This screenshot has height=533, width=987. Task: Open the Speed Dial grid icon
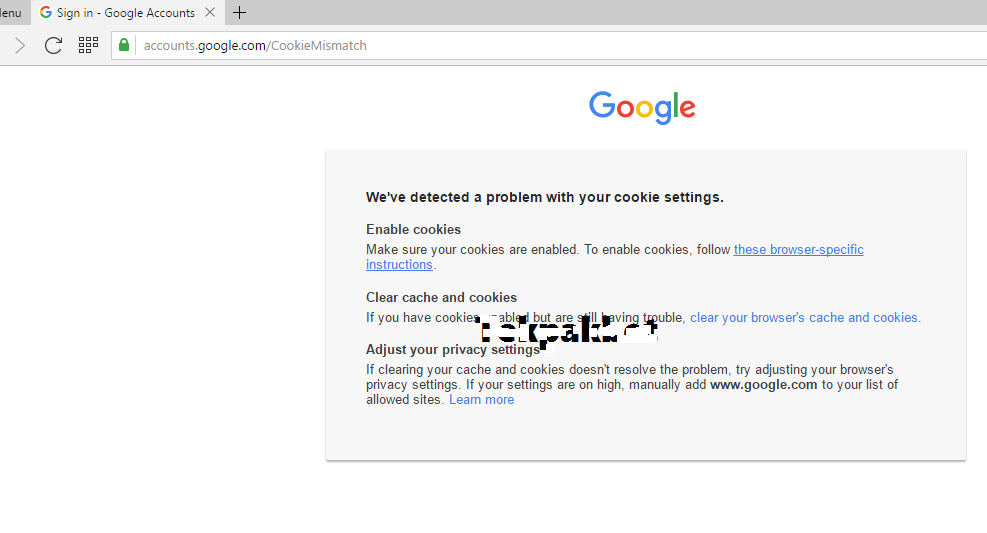pyautogui.click(x=88, y=45)
